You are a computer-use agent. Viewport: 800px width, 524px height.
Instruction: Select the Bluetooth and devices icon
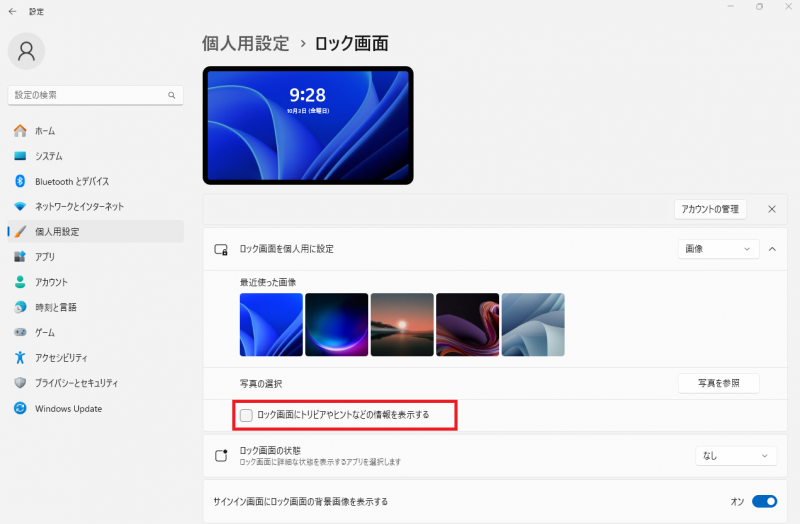click(20, 181)
